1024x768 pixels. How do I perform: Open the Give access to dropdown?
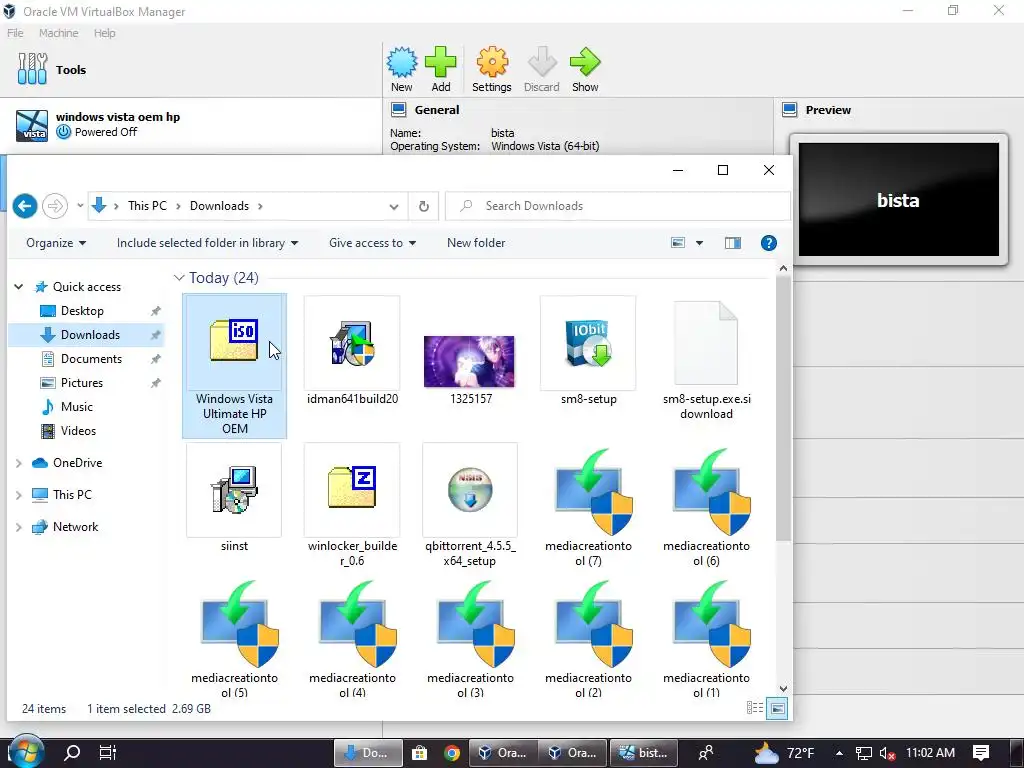pos(372,243)
